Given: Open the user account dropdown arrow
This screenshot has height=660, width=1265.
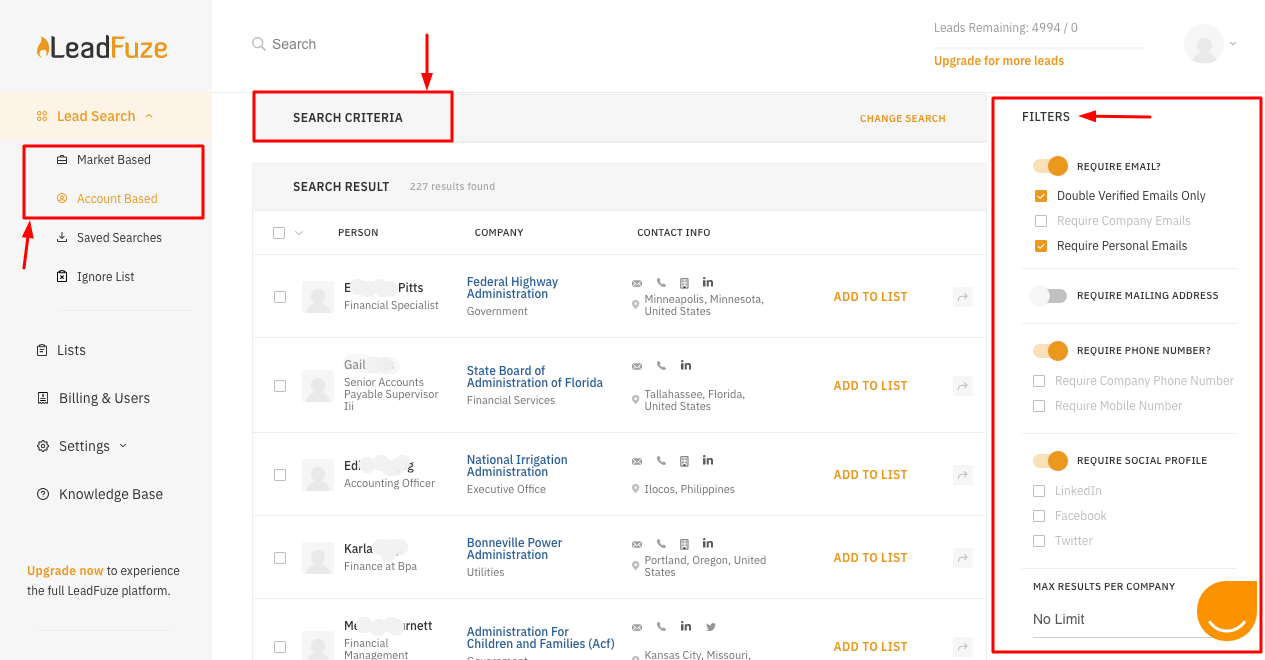Looking at the screenshot, I should 1233,44.
